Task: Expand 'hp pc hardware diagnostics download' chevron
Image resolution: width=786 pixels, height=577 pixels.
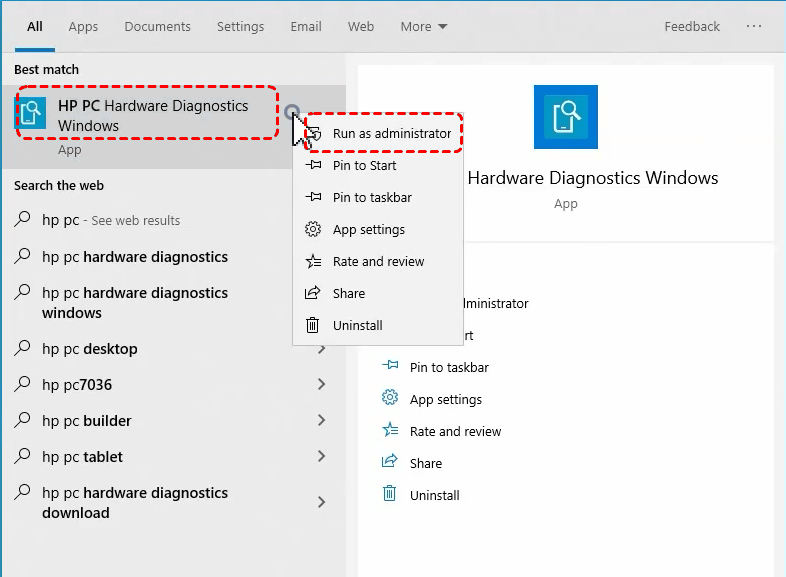Action: click(321, 502)
